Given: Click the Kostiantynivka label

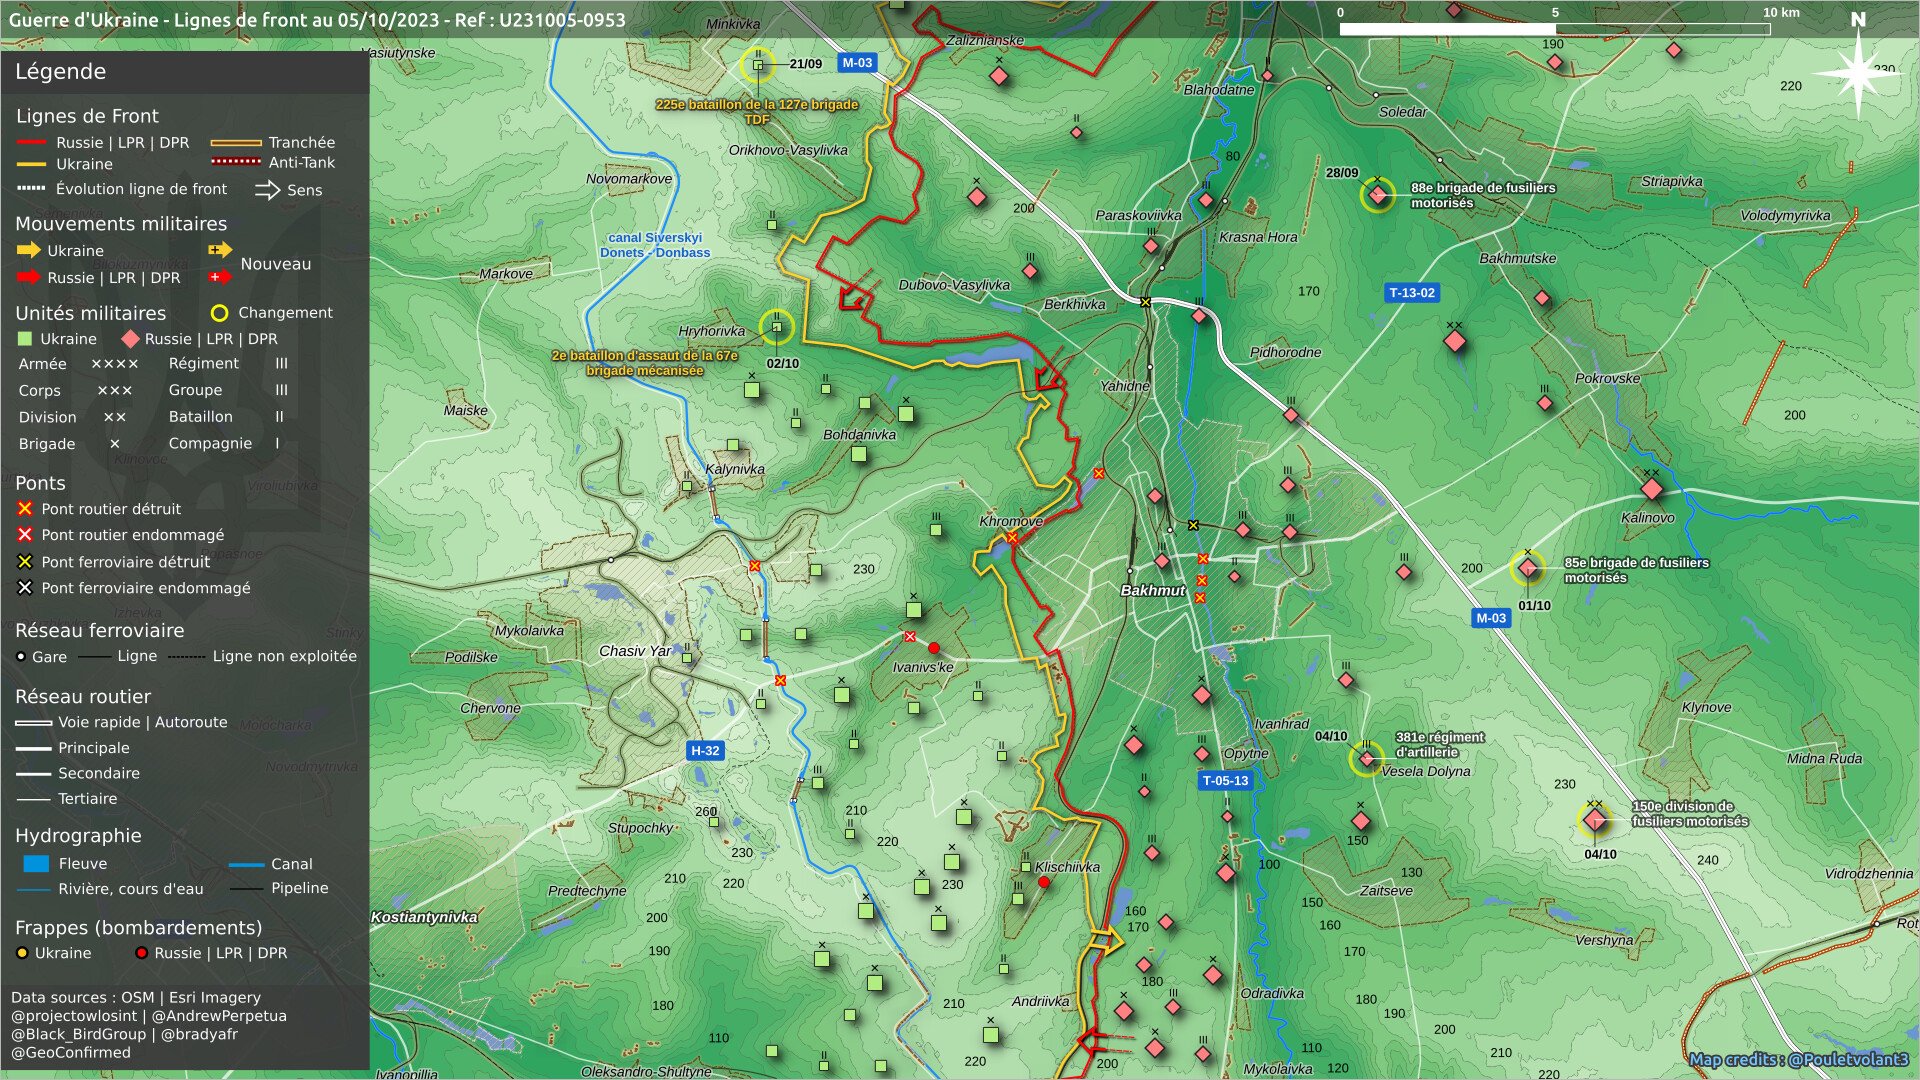Looking at the screenshot, I should 424,917.
